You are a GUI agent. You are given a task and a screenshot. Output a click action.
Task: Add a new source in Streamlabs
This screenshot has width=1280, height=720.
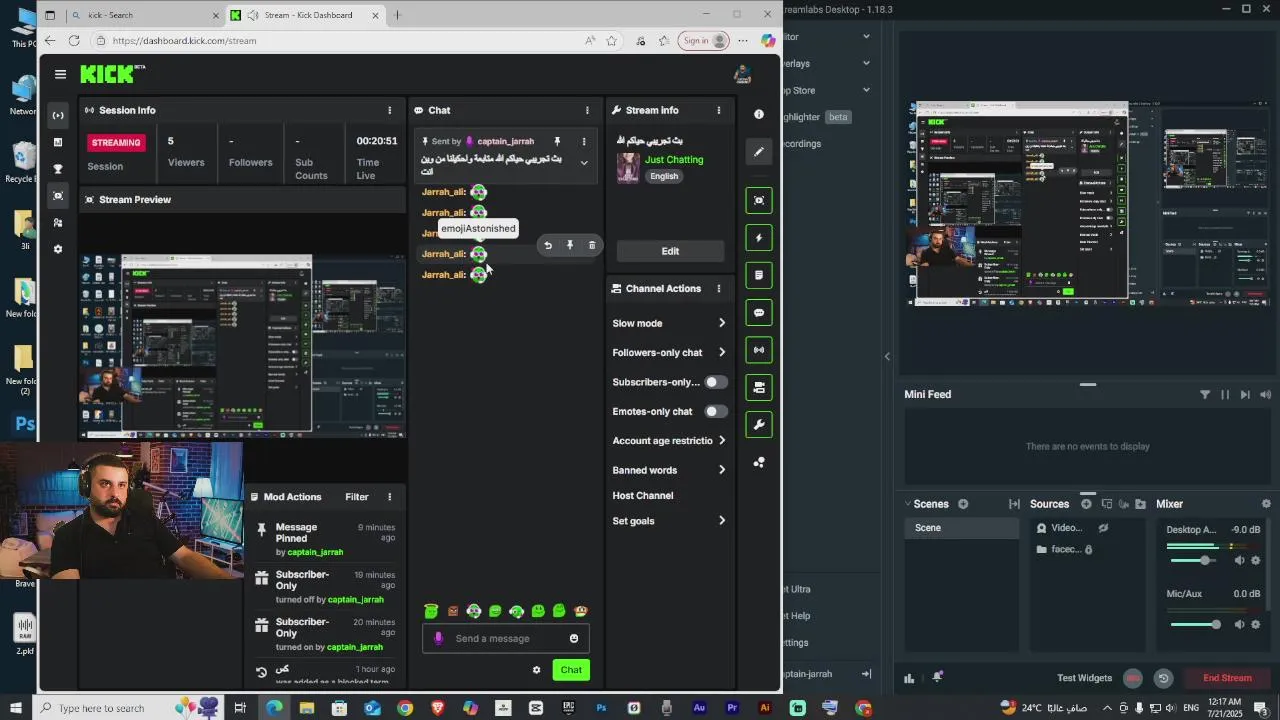point(1086,504)
